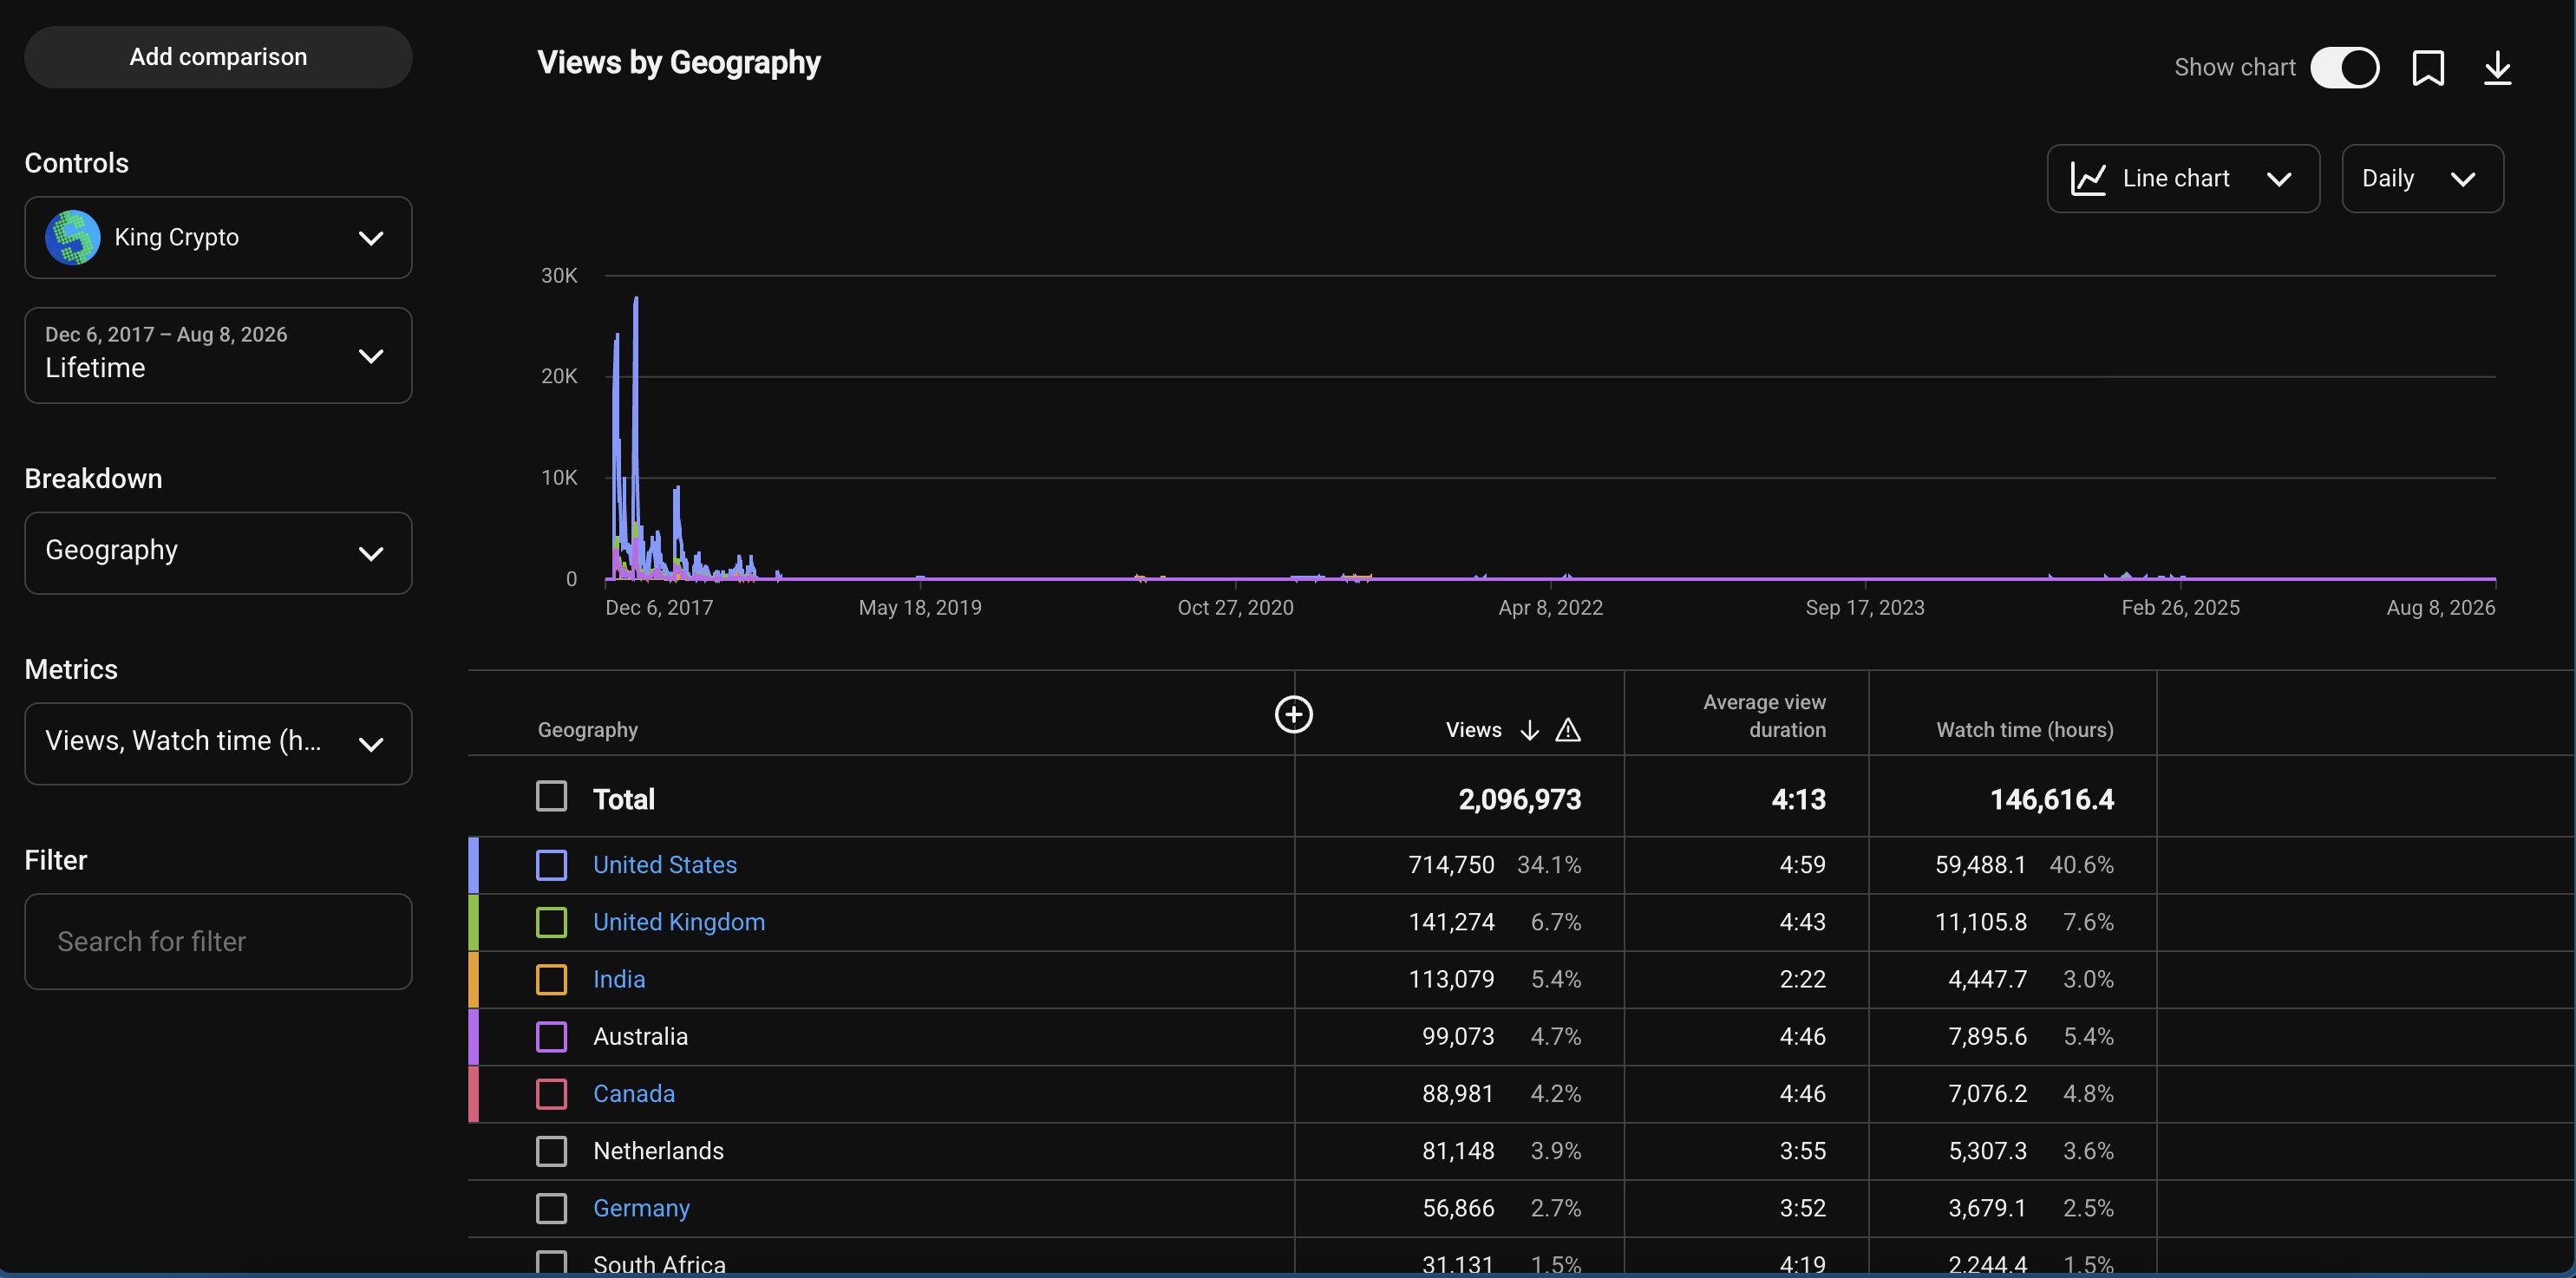Image resolution: width=2576 pixels, height=1278 pixels.
Task: Click the warning triangle beside Views
Action: pyautogui.click(x=1568, y=730)
